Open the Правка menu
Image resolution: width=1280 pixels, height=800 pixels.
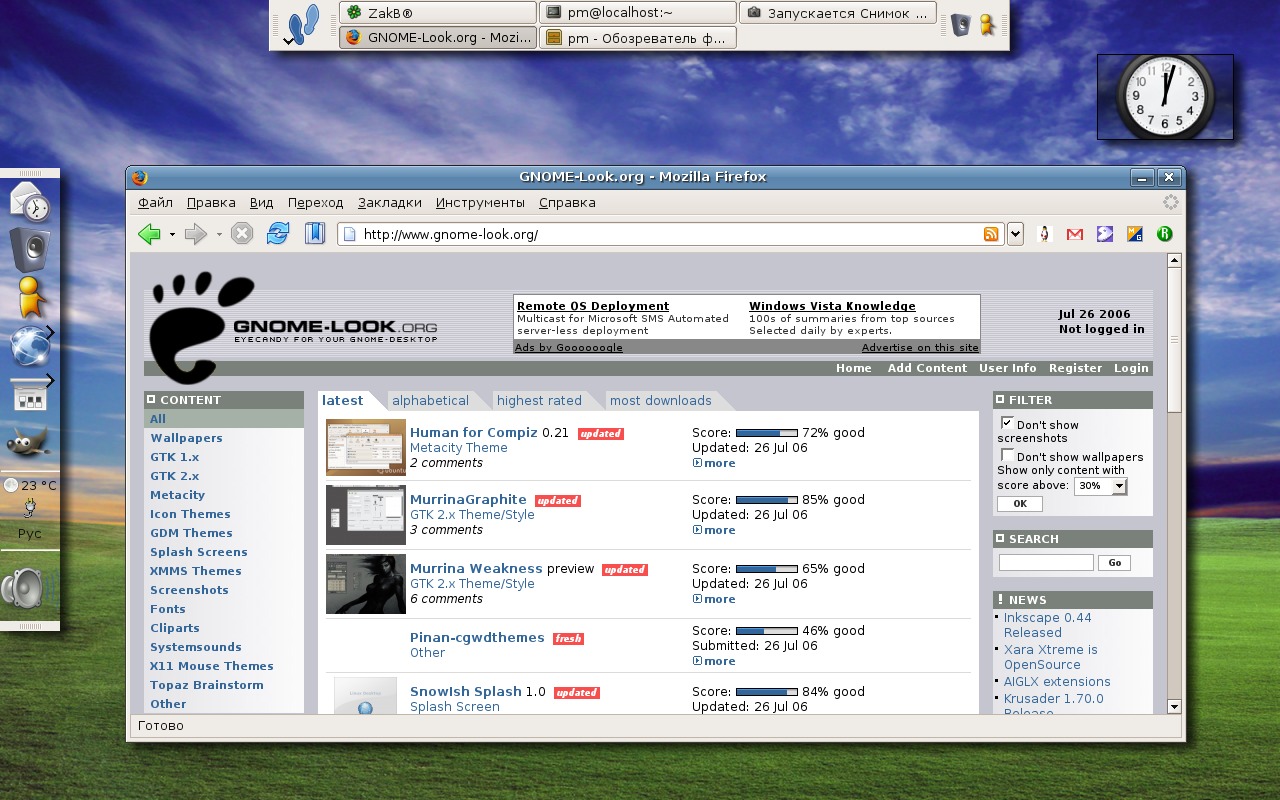[211, 202]
